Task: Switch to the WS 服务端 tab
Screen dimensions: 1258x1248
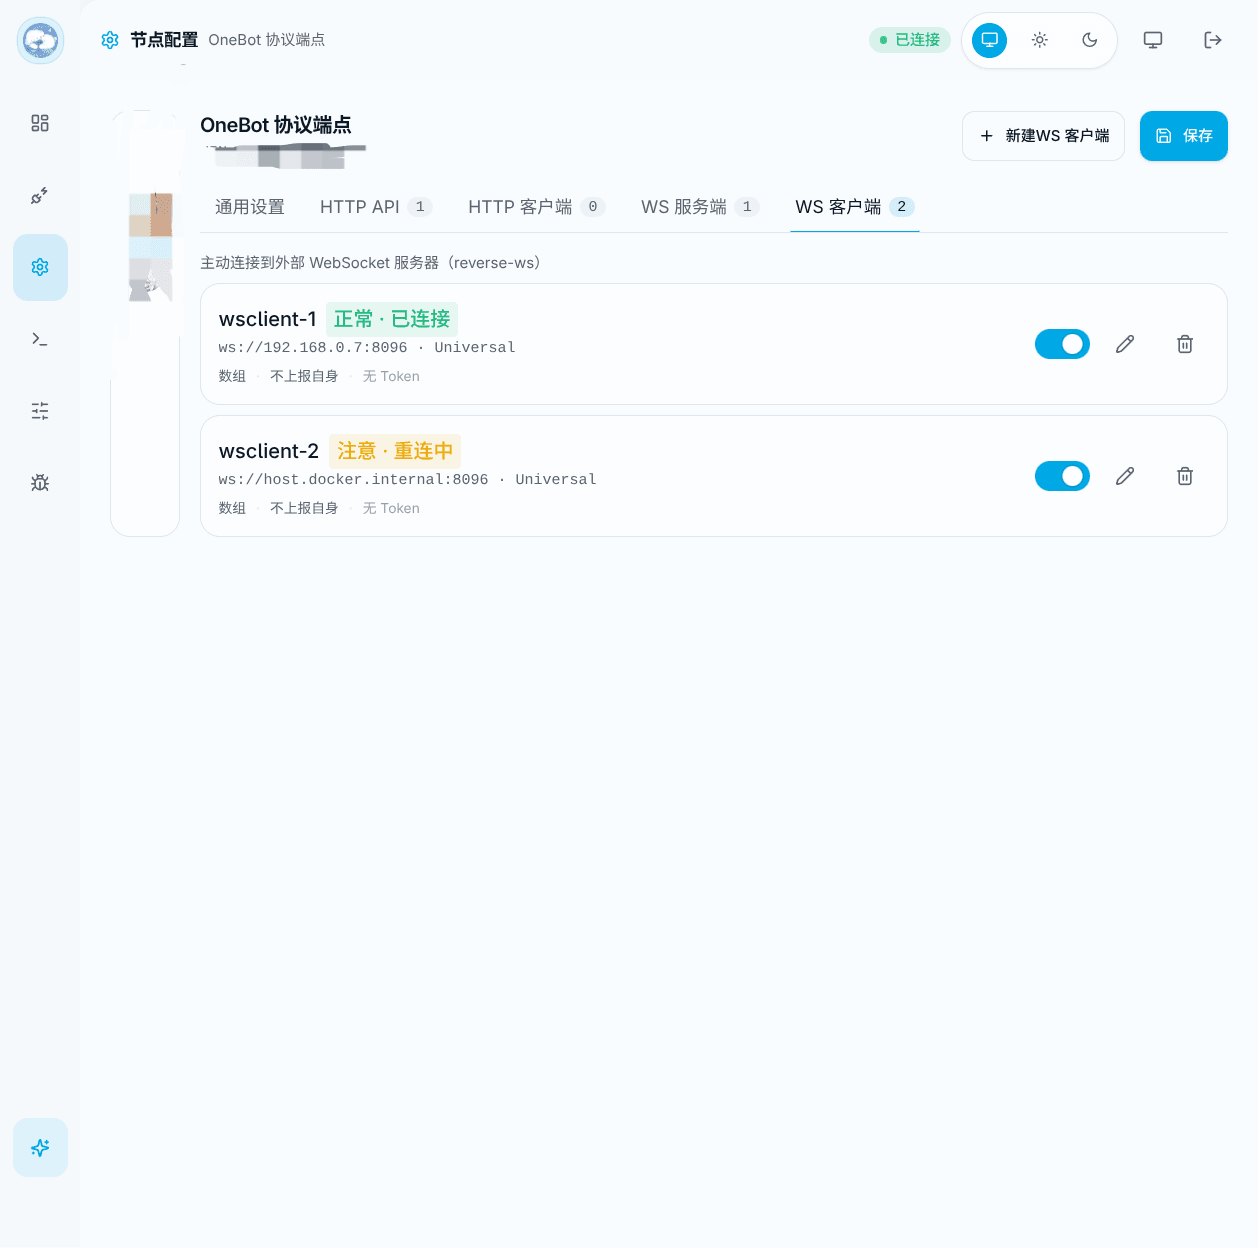Action: 701,207
